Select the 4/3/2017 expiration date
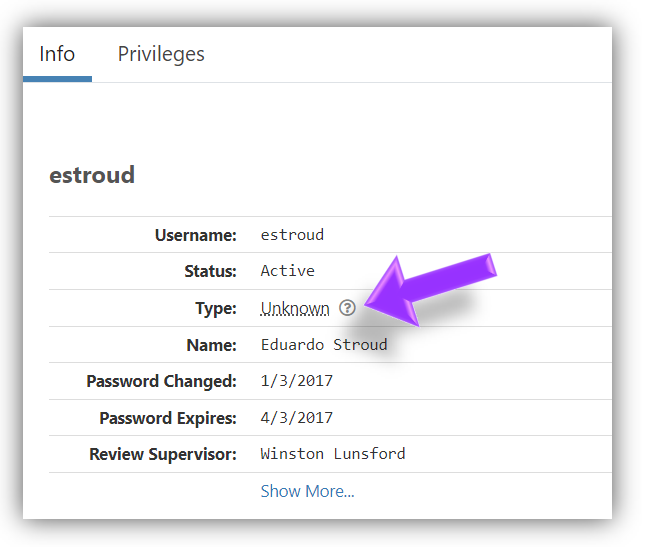 296,418
